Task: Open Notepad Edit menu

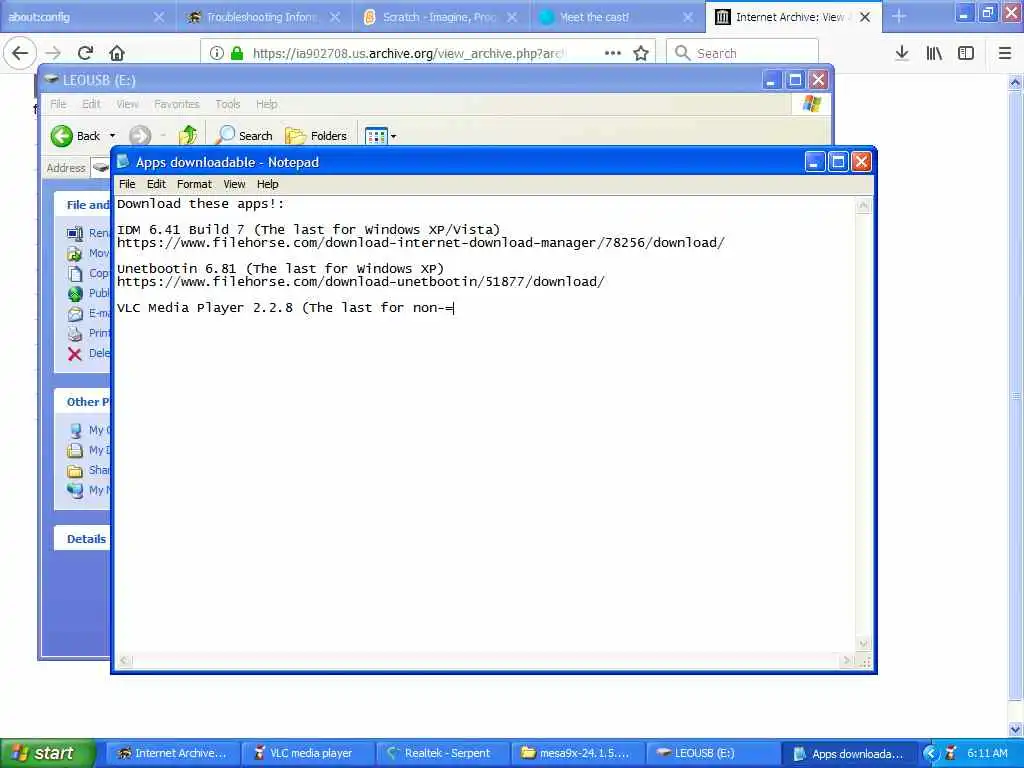Action: click(x=156, y=184)
